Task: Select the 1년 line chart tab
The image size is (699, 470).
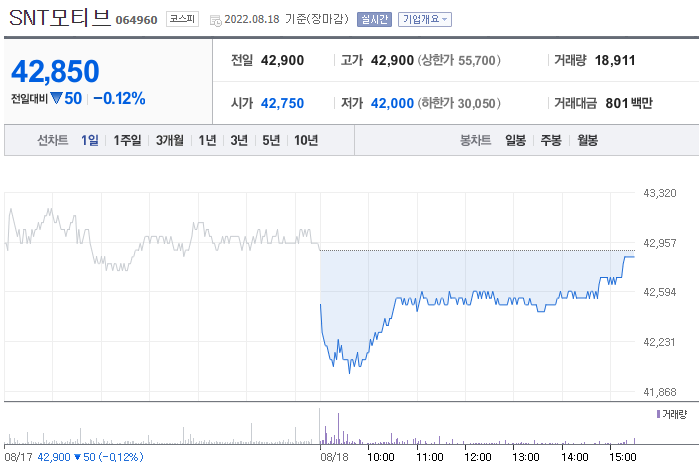Action: click(207, 140)
